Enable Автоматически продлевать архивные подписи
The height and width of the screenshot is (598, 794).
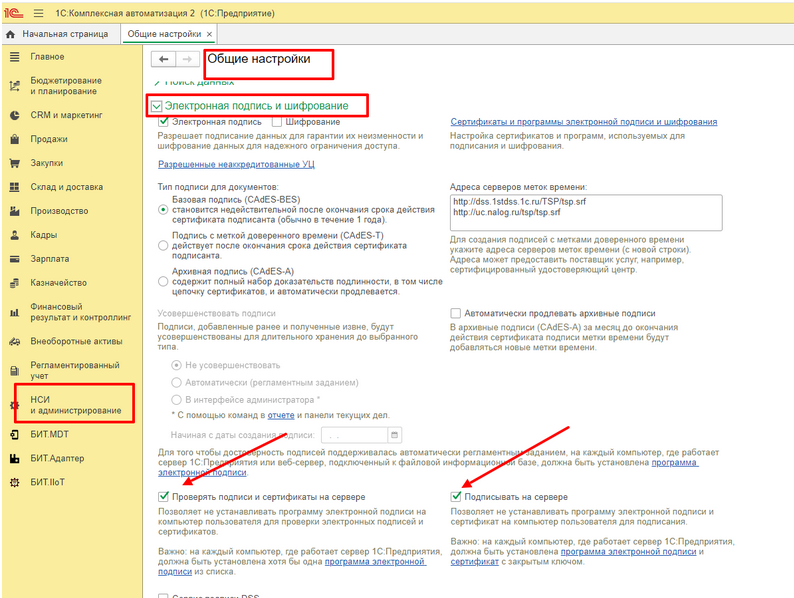tap(457, 313)
